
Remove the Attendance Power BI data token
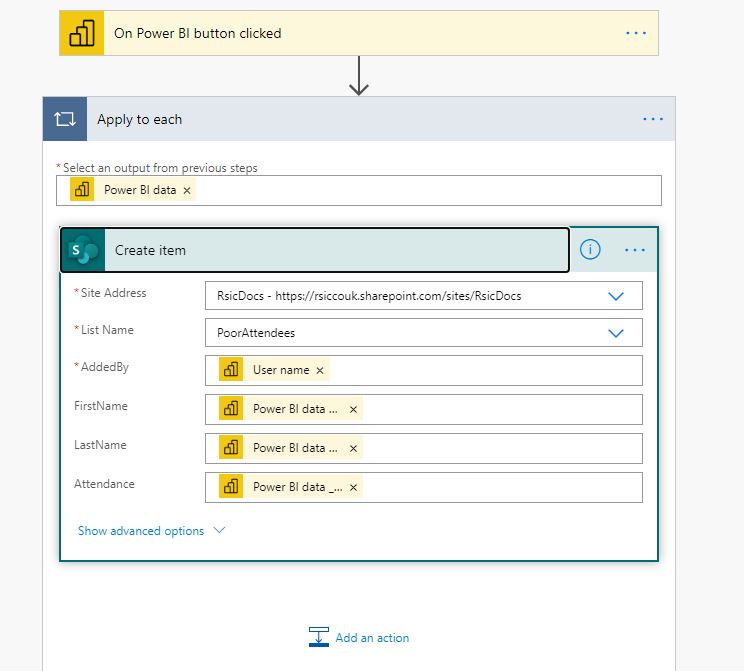click(x=353, y=487)
